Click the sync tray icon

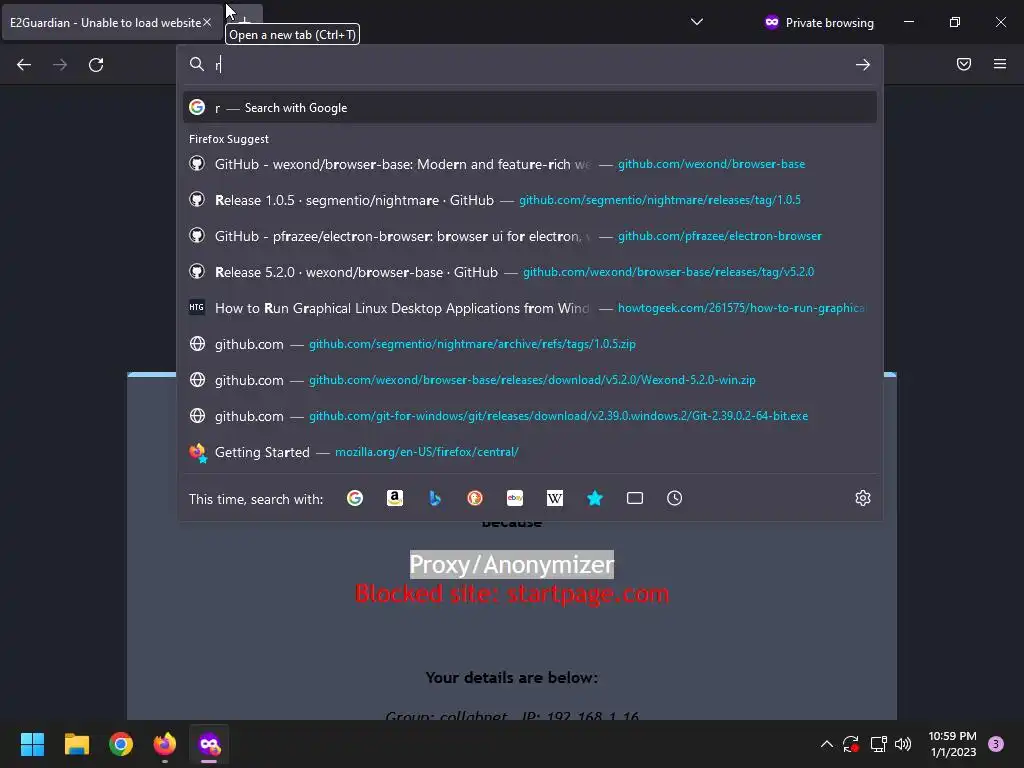click(851, 744)
